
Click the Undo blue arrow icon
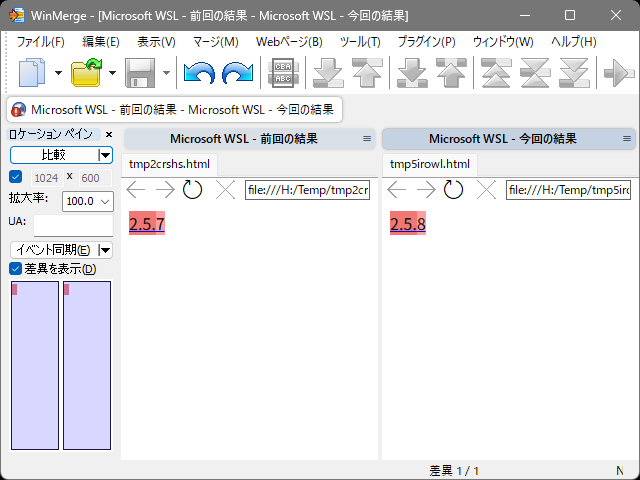click(199, 73)
